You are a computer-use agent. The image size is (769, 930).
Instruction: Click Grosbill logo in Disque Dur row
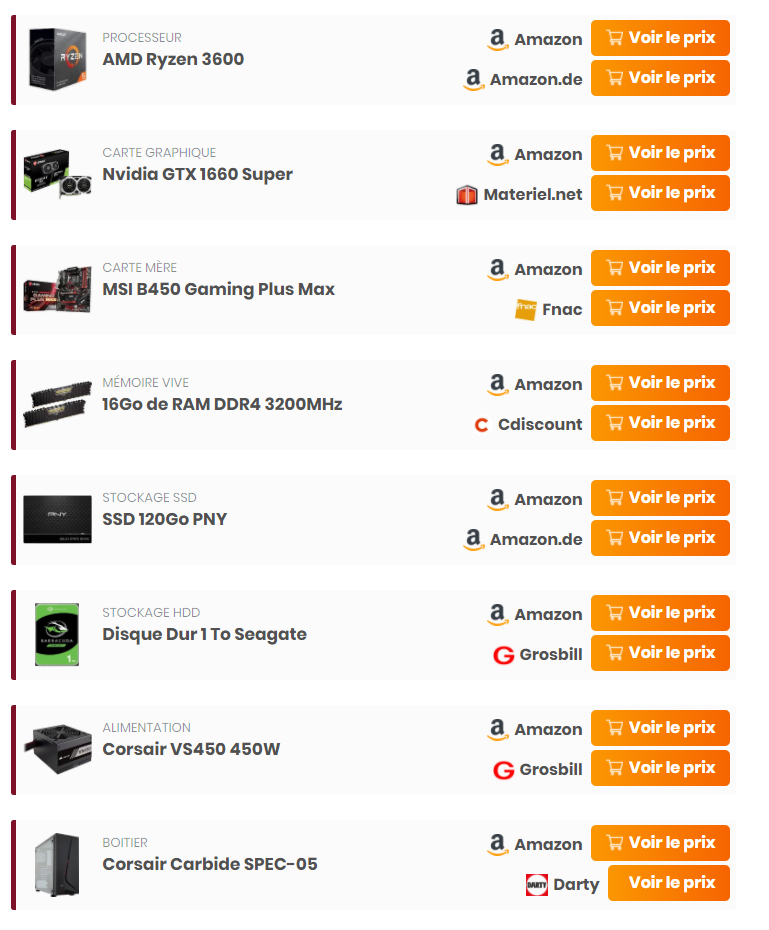tap(503, 655)
